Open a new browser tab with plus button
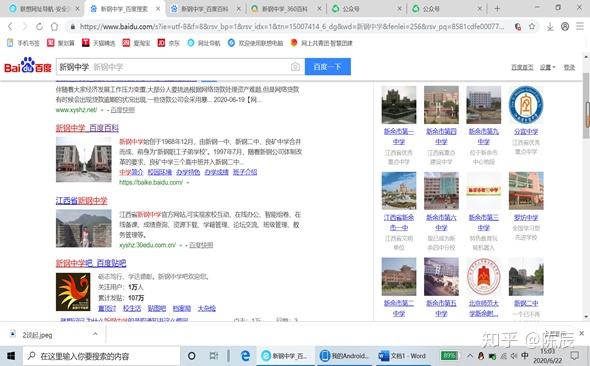This screenshot has height=366, width=590. coord(497,9)
